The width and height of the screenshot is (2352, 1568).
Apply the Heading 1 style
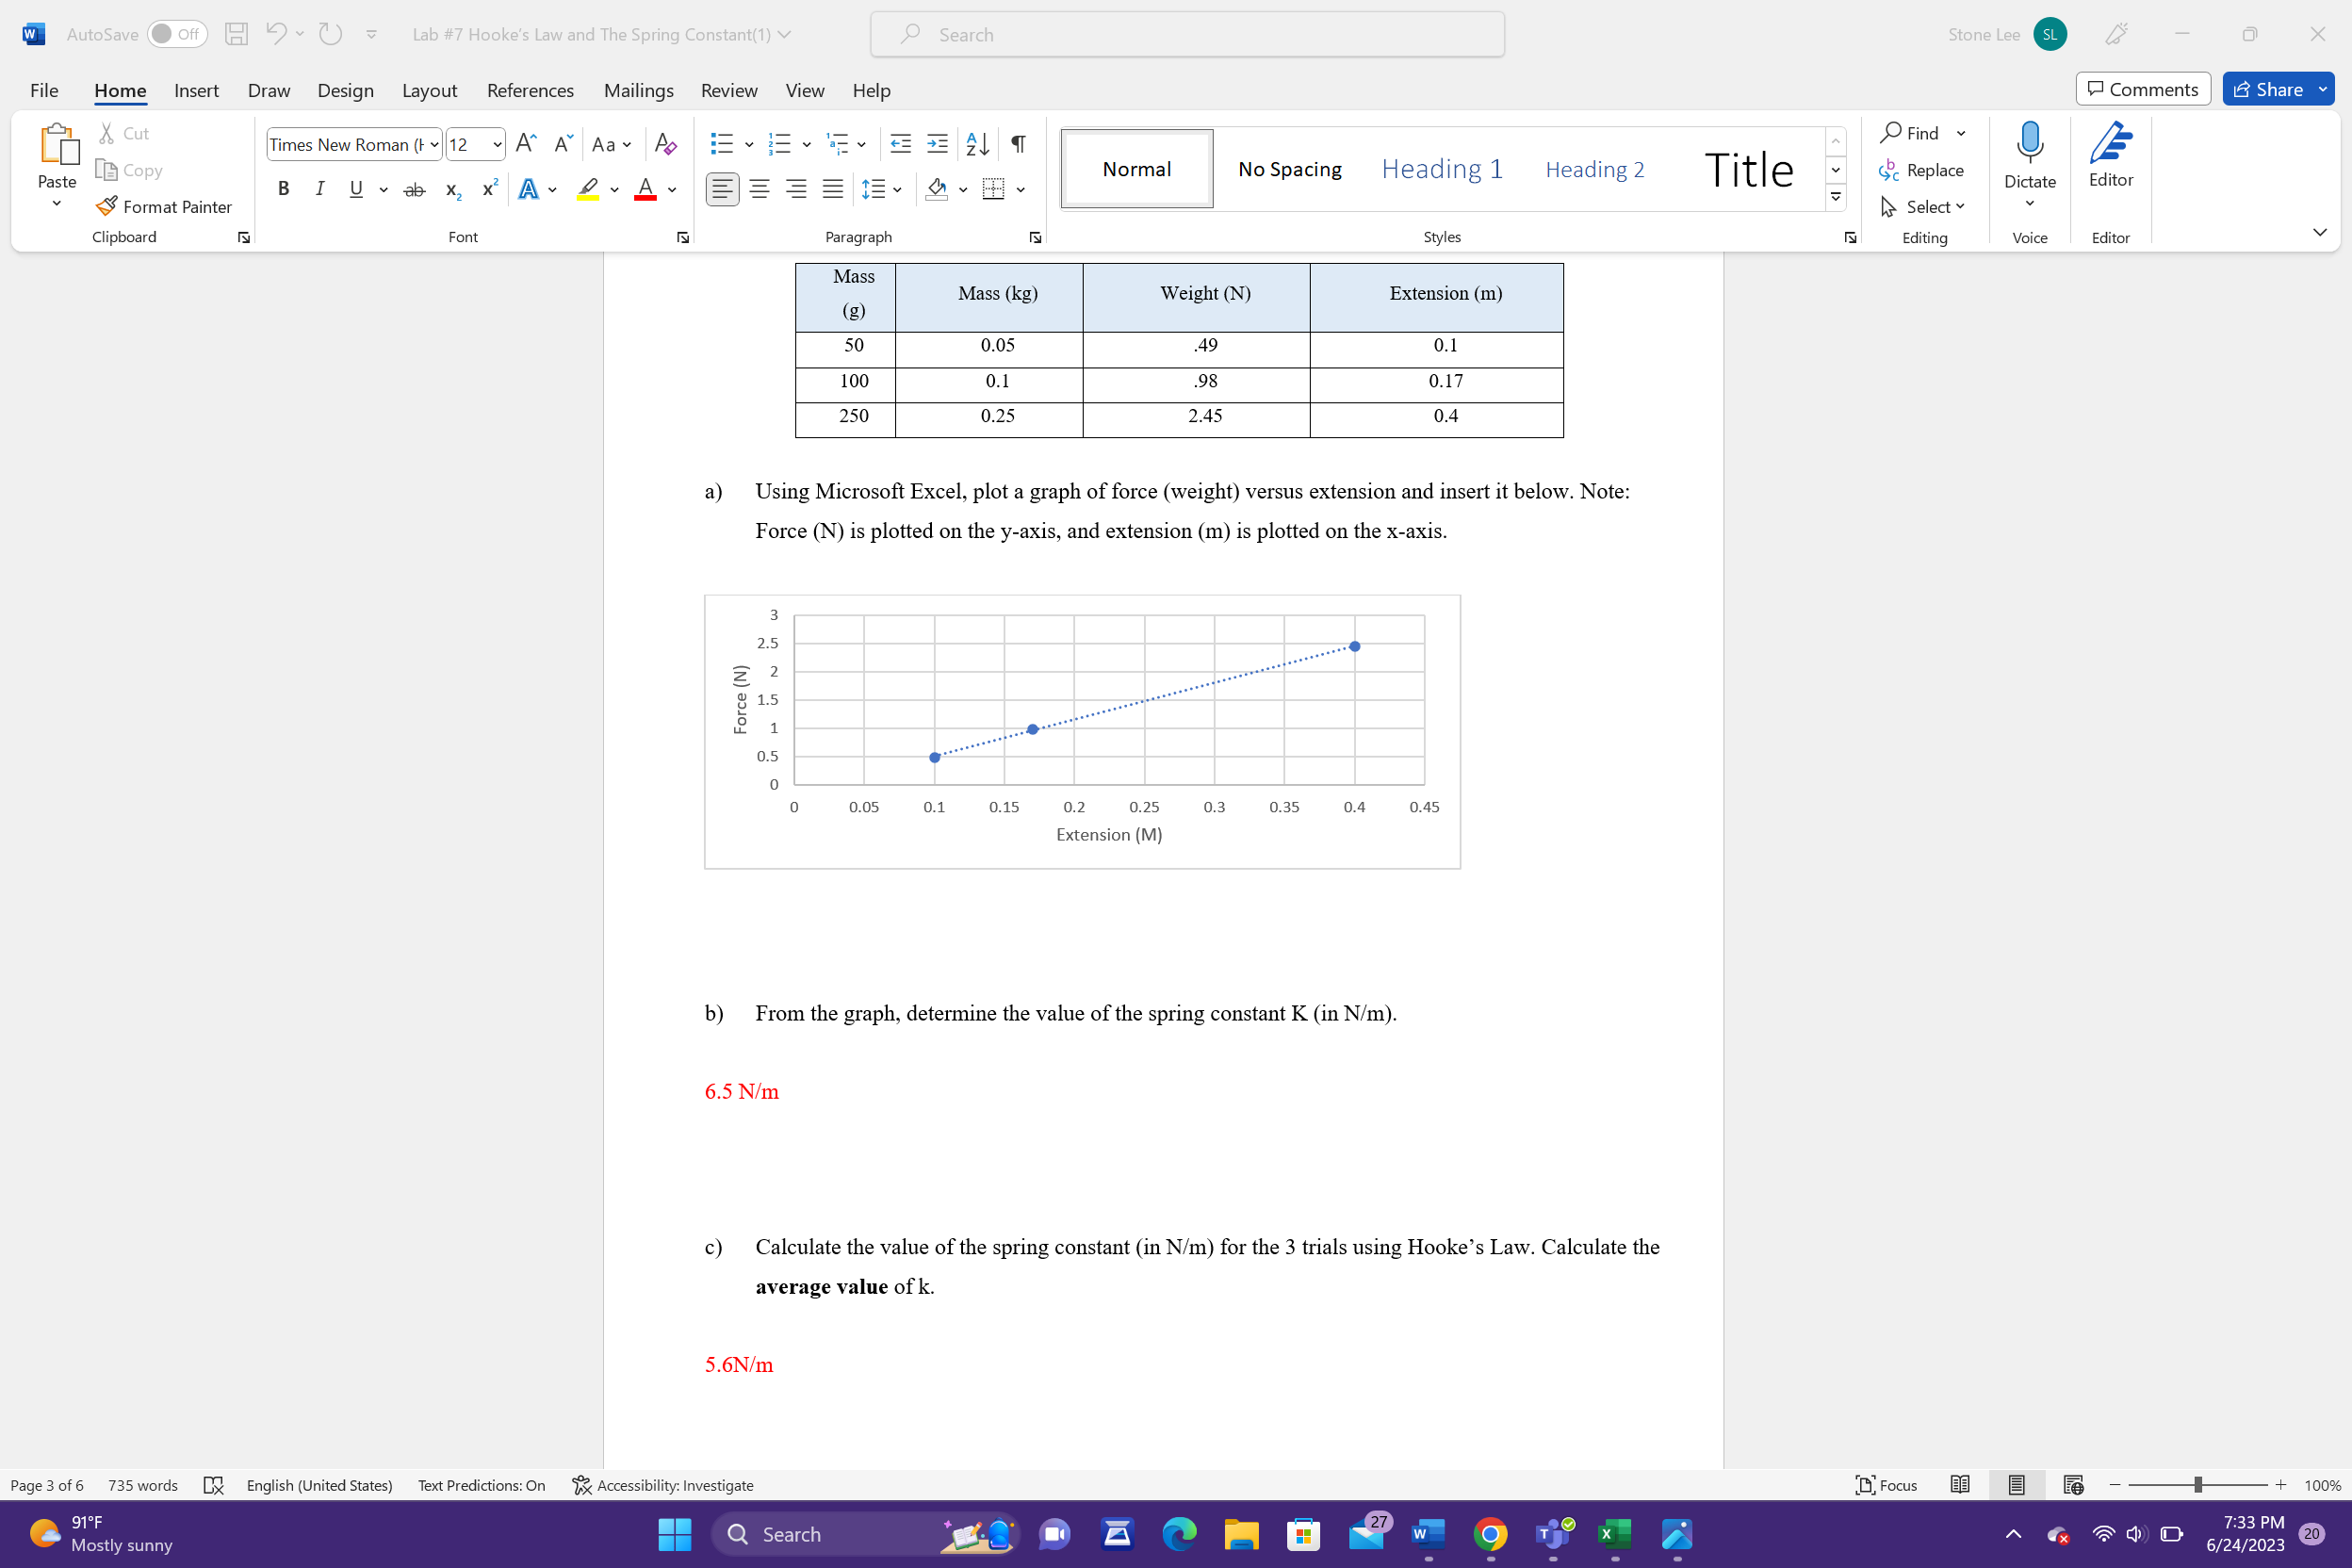tap(1441, 169)
